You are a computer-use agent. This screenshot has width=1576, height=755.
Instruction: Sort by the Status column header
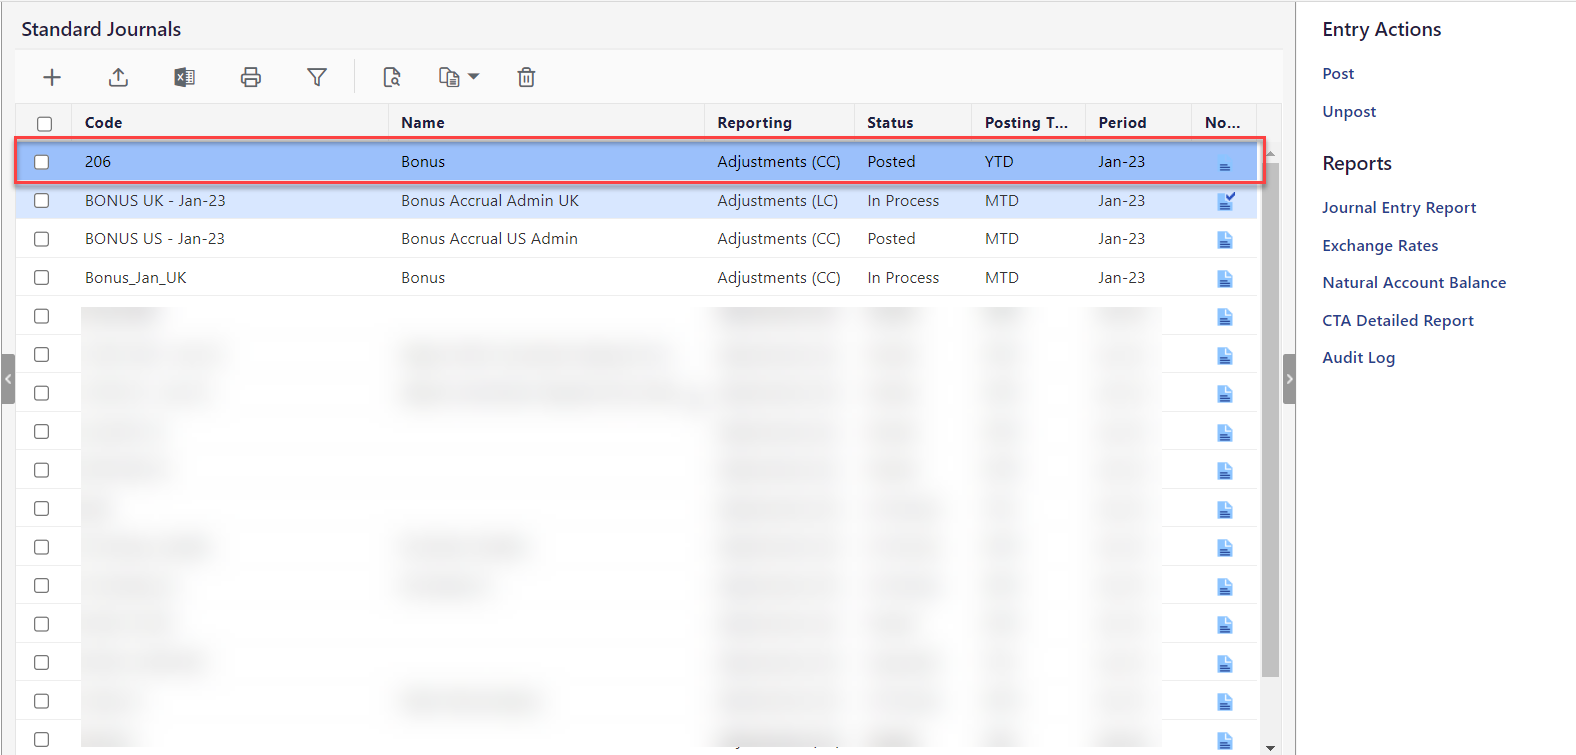890,122
